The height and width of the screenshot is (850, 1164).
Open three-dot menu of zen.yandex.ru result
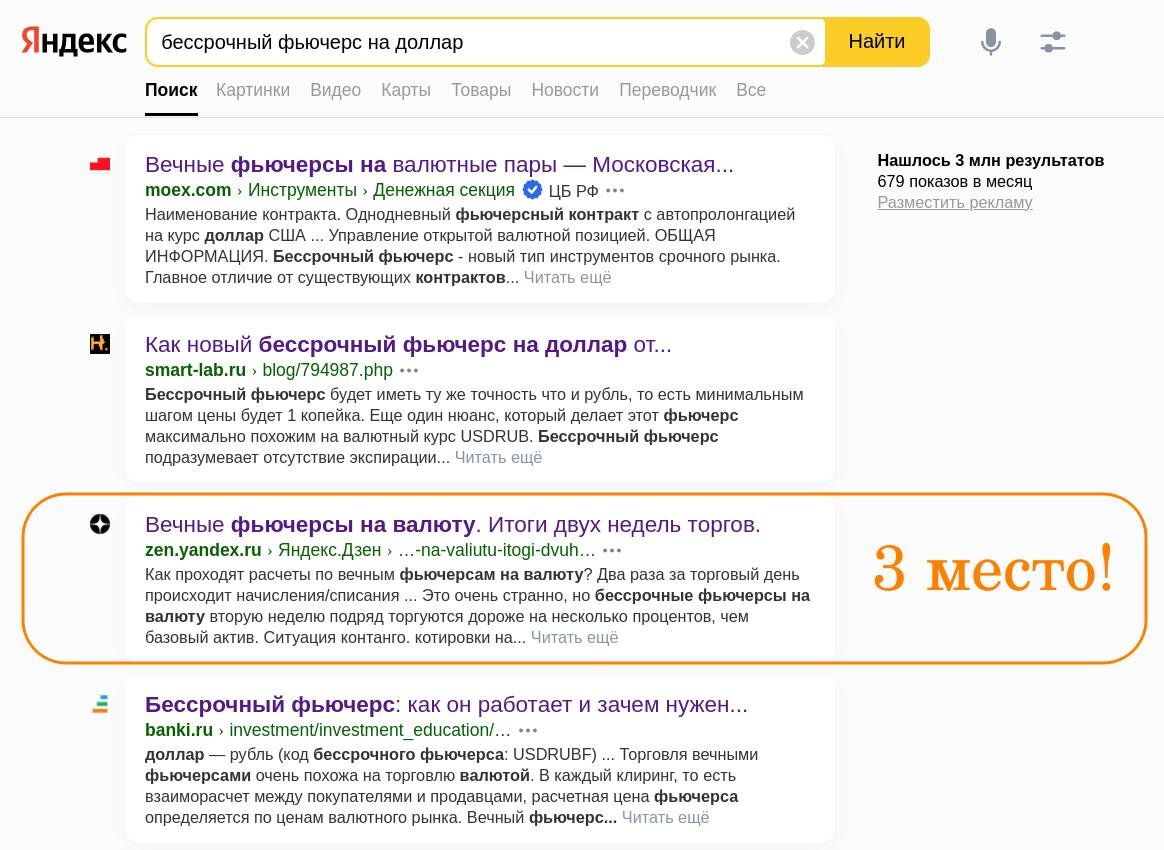612,551
